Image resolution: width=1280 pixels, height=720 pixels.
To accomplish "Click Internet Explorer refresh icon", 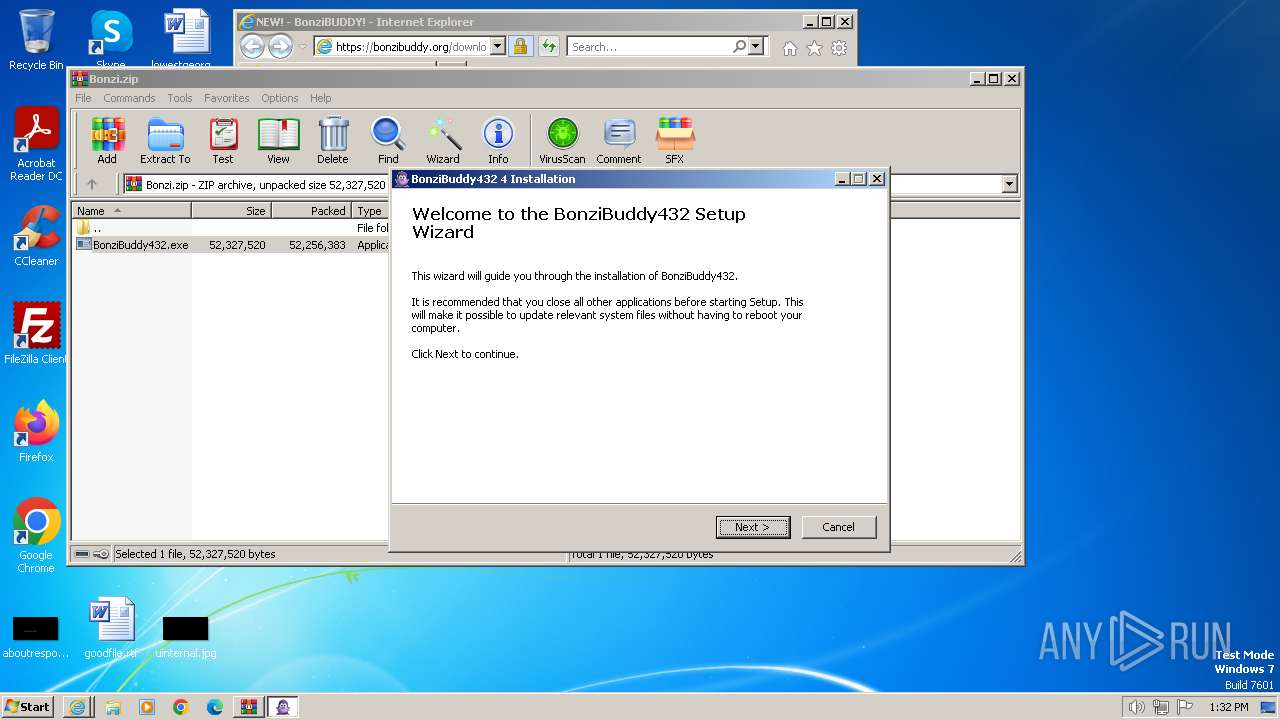I will pos(548,46).
